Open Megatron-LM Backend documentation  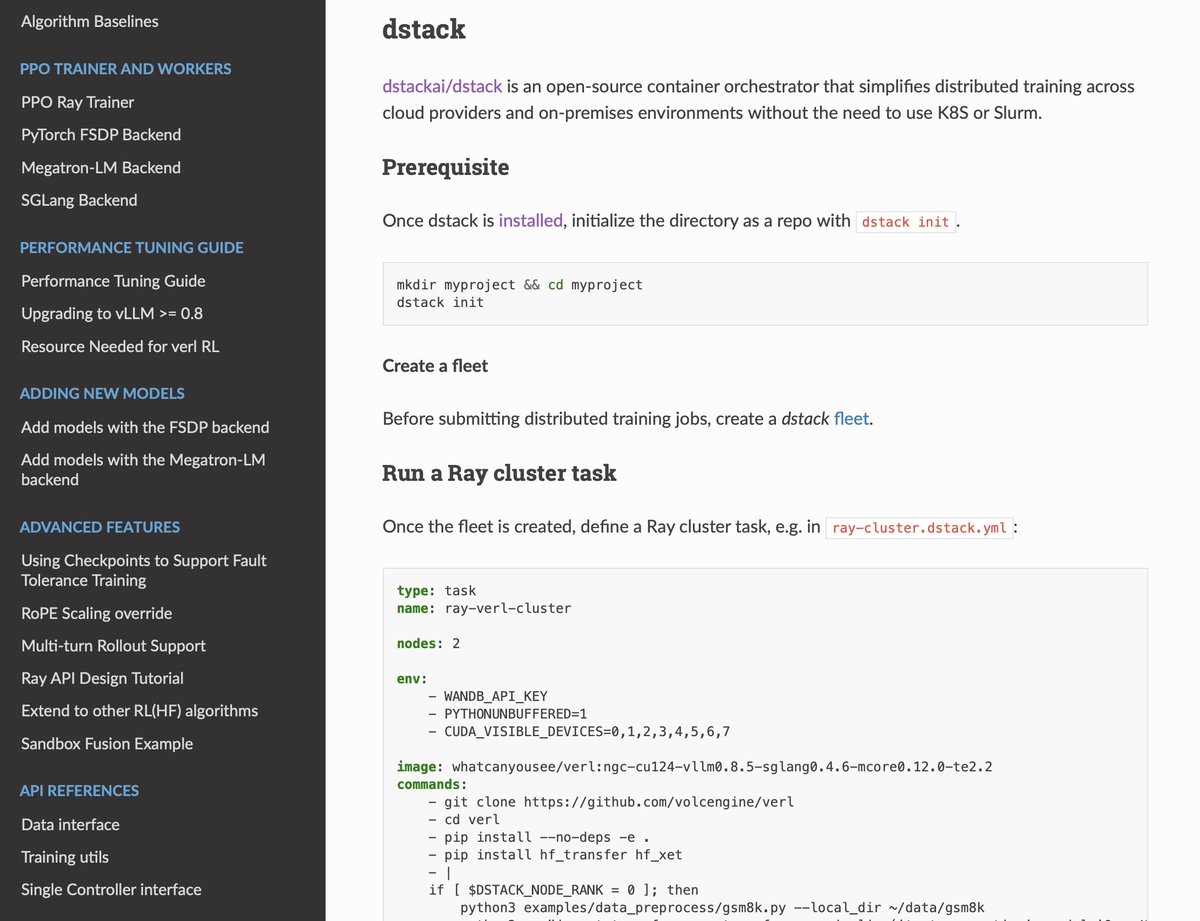(x=101, y=167)
